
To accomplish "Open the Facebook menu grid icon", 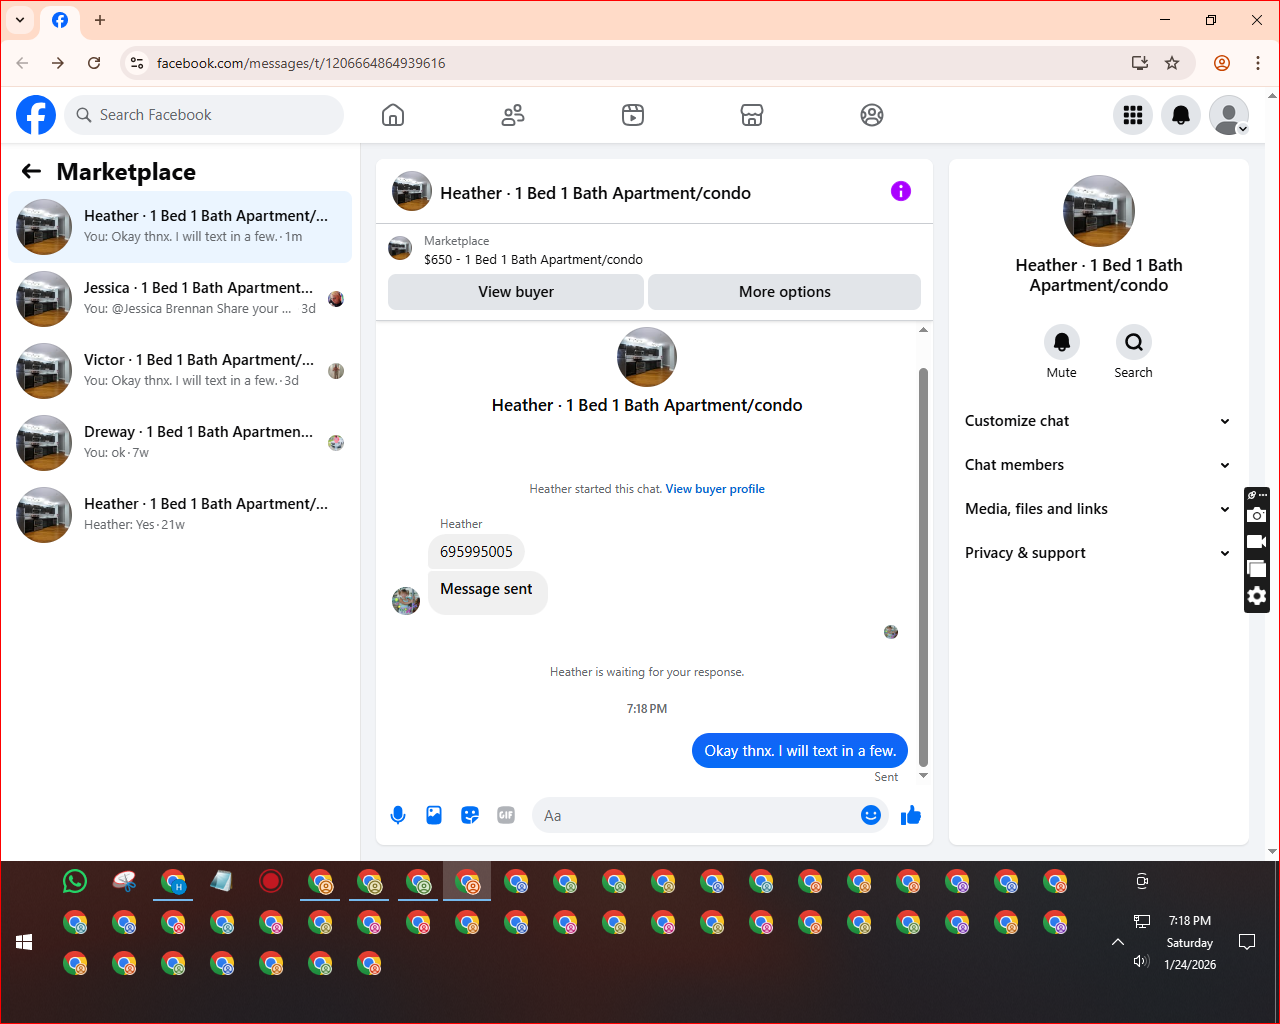I will 1133,115.
